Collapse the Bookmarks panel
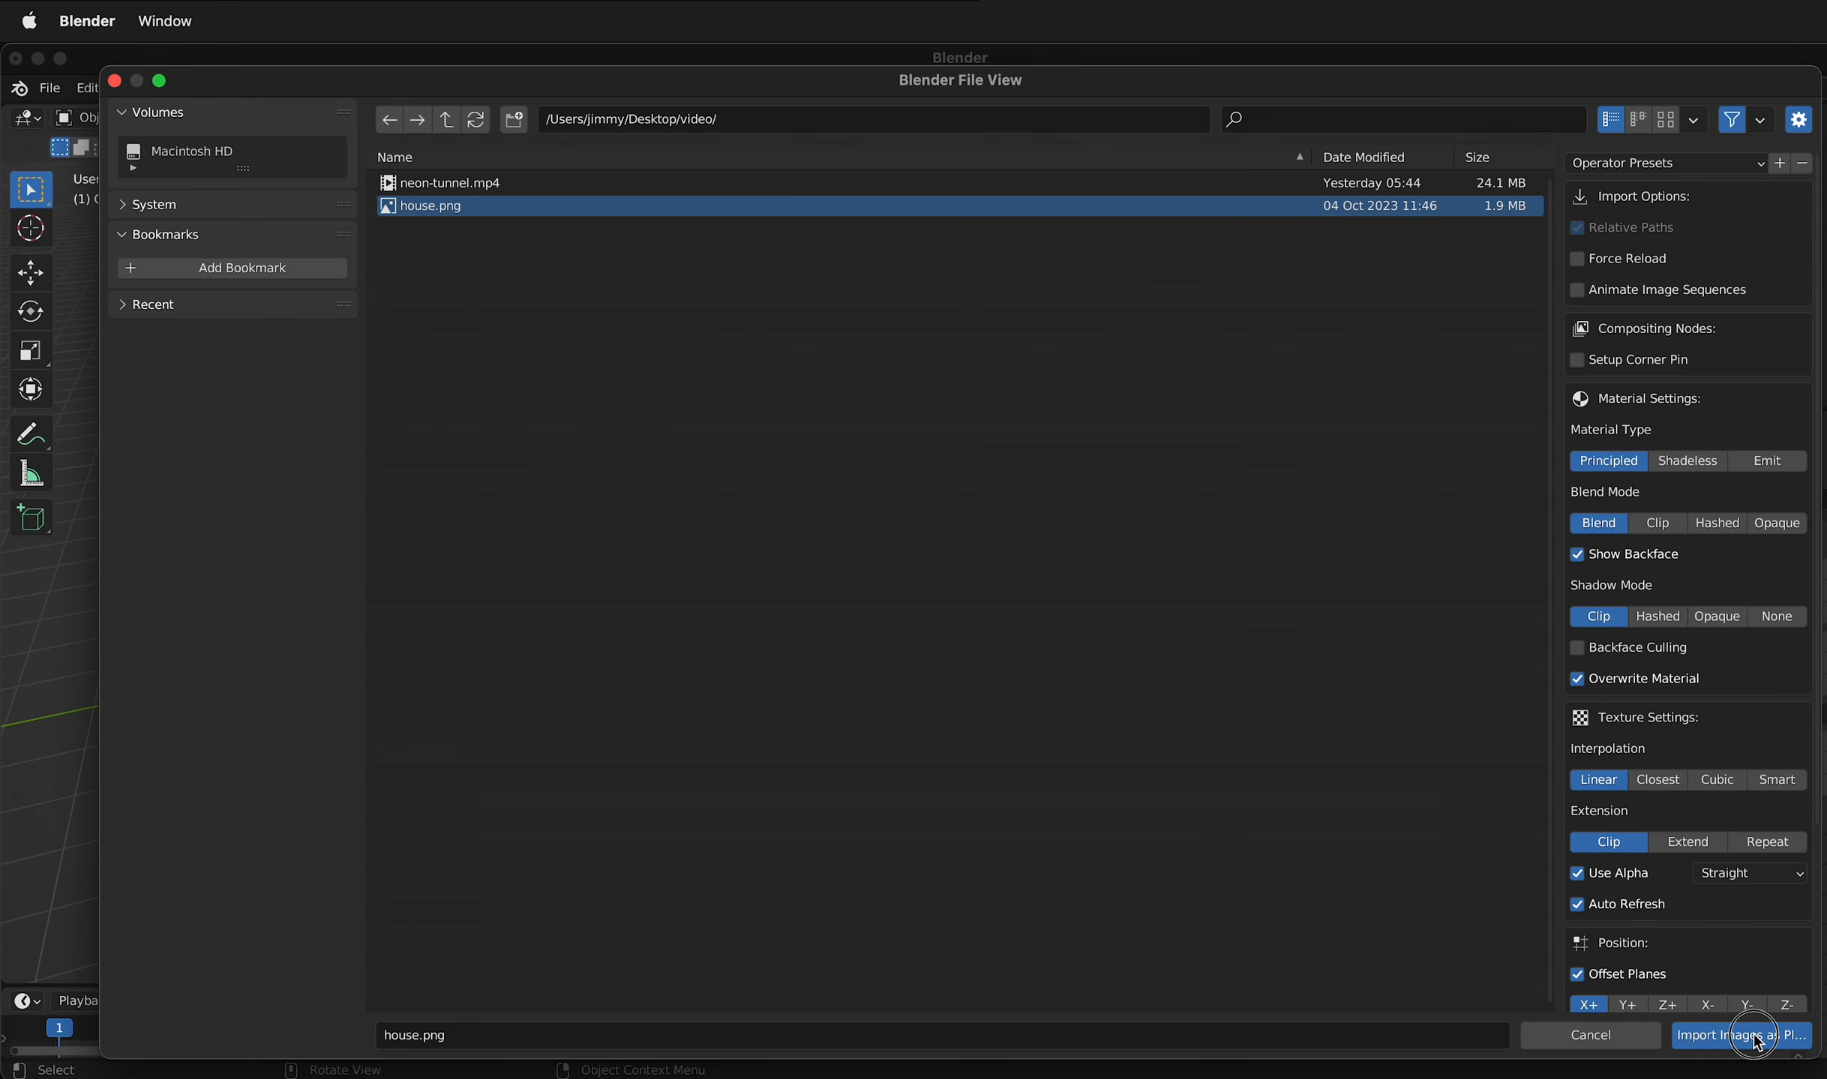 (x=123, y=234)
